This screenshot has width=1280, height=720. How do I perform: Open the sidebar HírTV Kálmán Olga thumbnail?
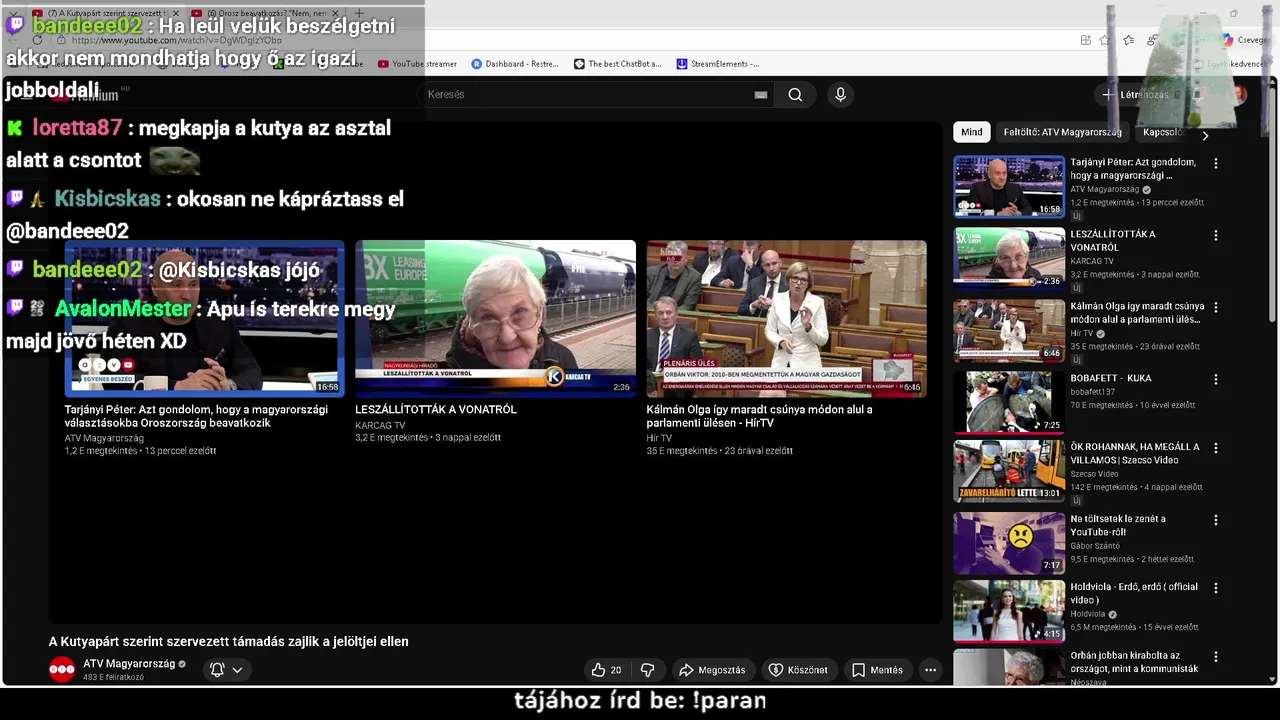1009,330
